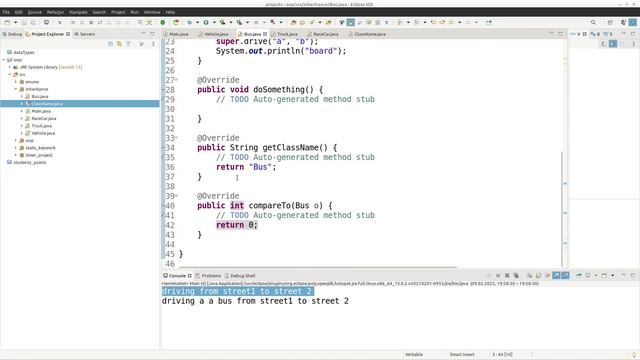Open the New wizard dropdown arrow
This screenshot has width=640, height=360.
point(16,22)
